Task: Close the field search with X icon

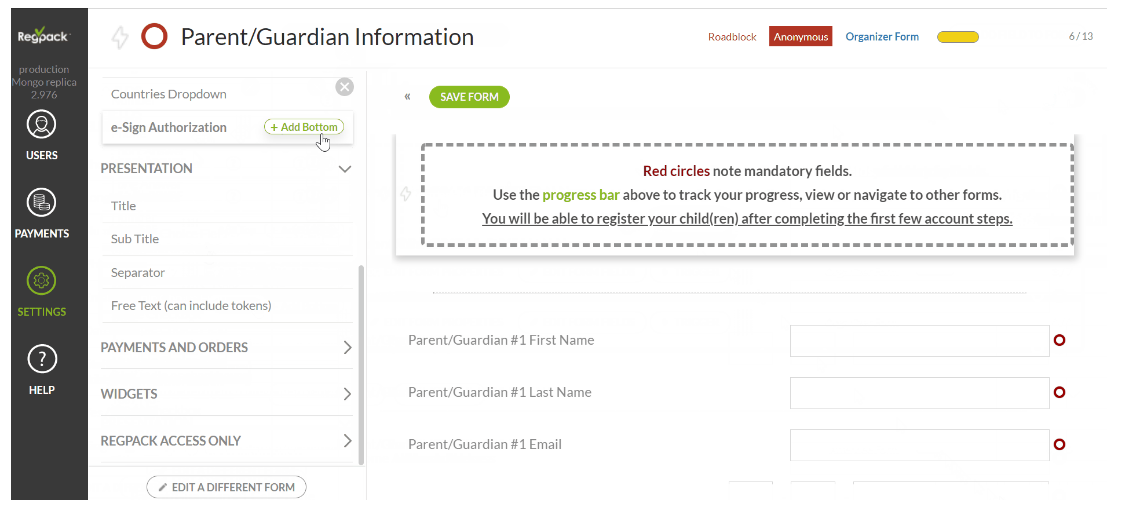Action: point(344,87)
